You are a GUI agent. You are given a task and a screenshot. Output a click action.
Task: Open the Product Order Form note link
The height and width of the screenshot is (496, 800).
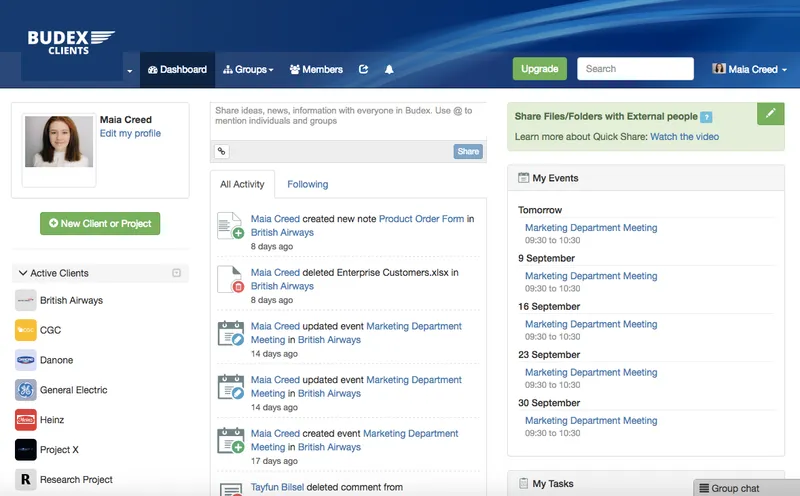click(x=421, y=218)
